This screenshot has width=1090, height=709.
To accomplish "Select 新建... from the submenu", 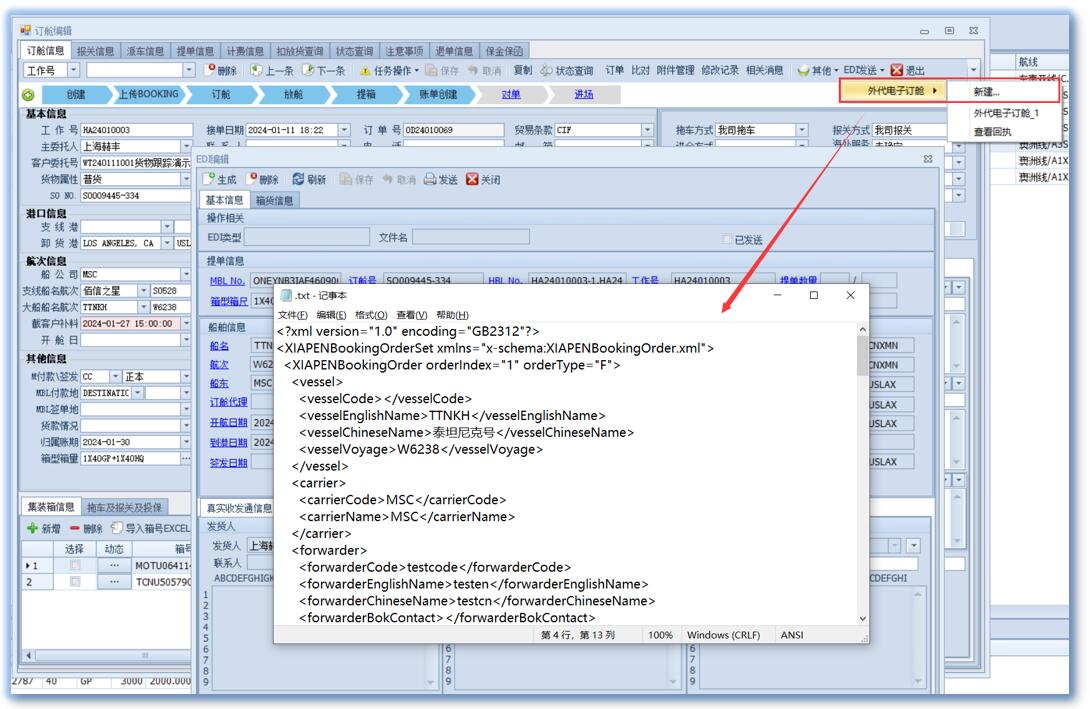I will click(x=986, y=92).
